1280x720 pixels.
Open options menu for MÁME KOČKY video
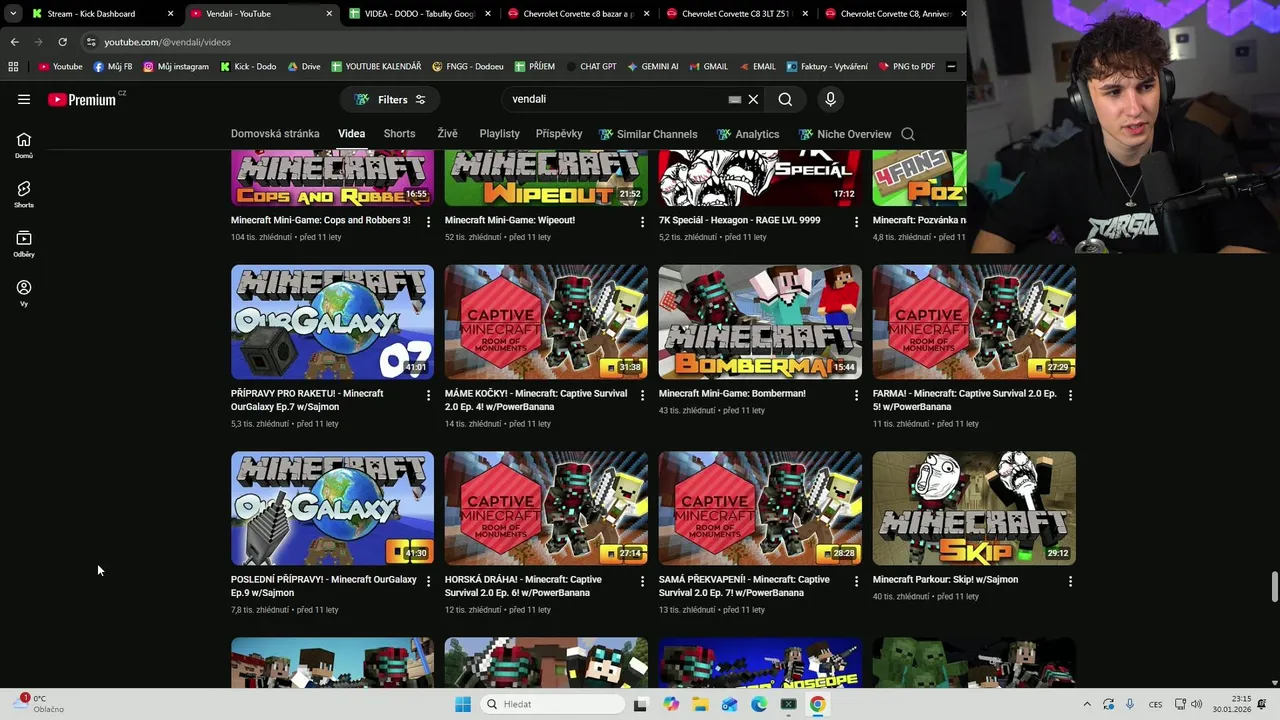pyautogui.click(x=642, y=395)
